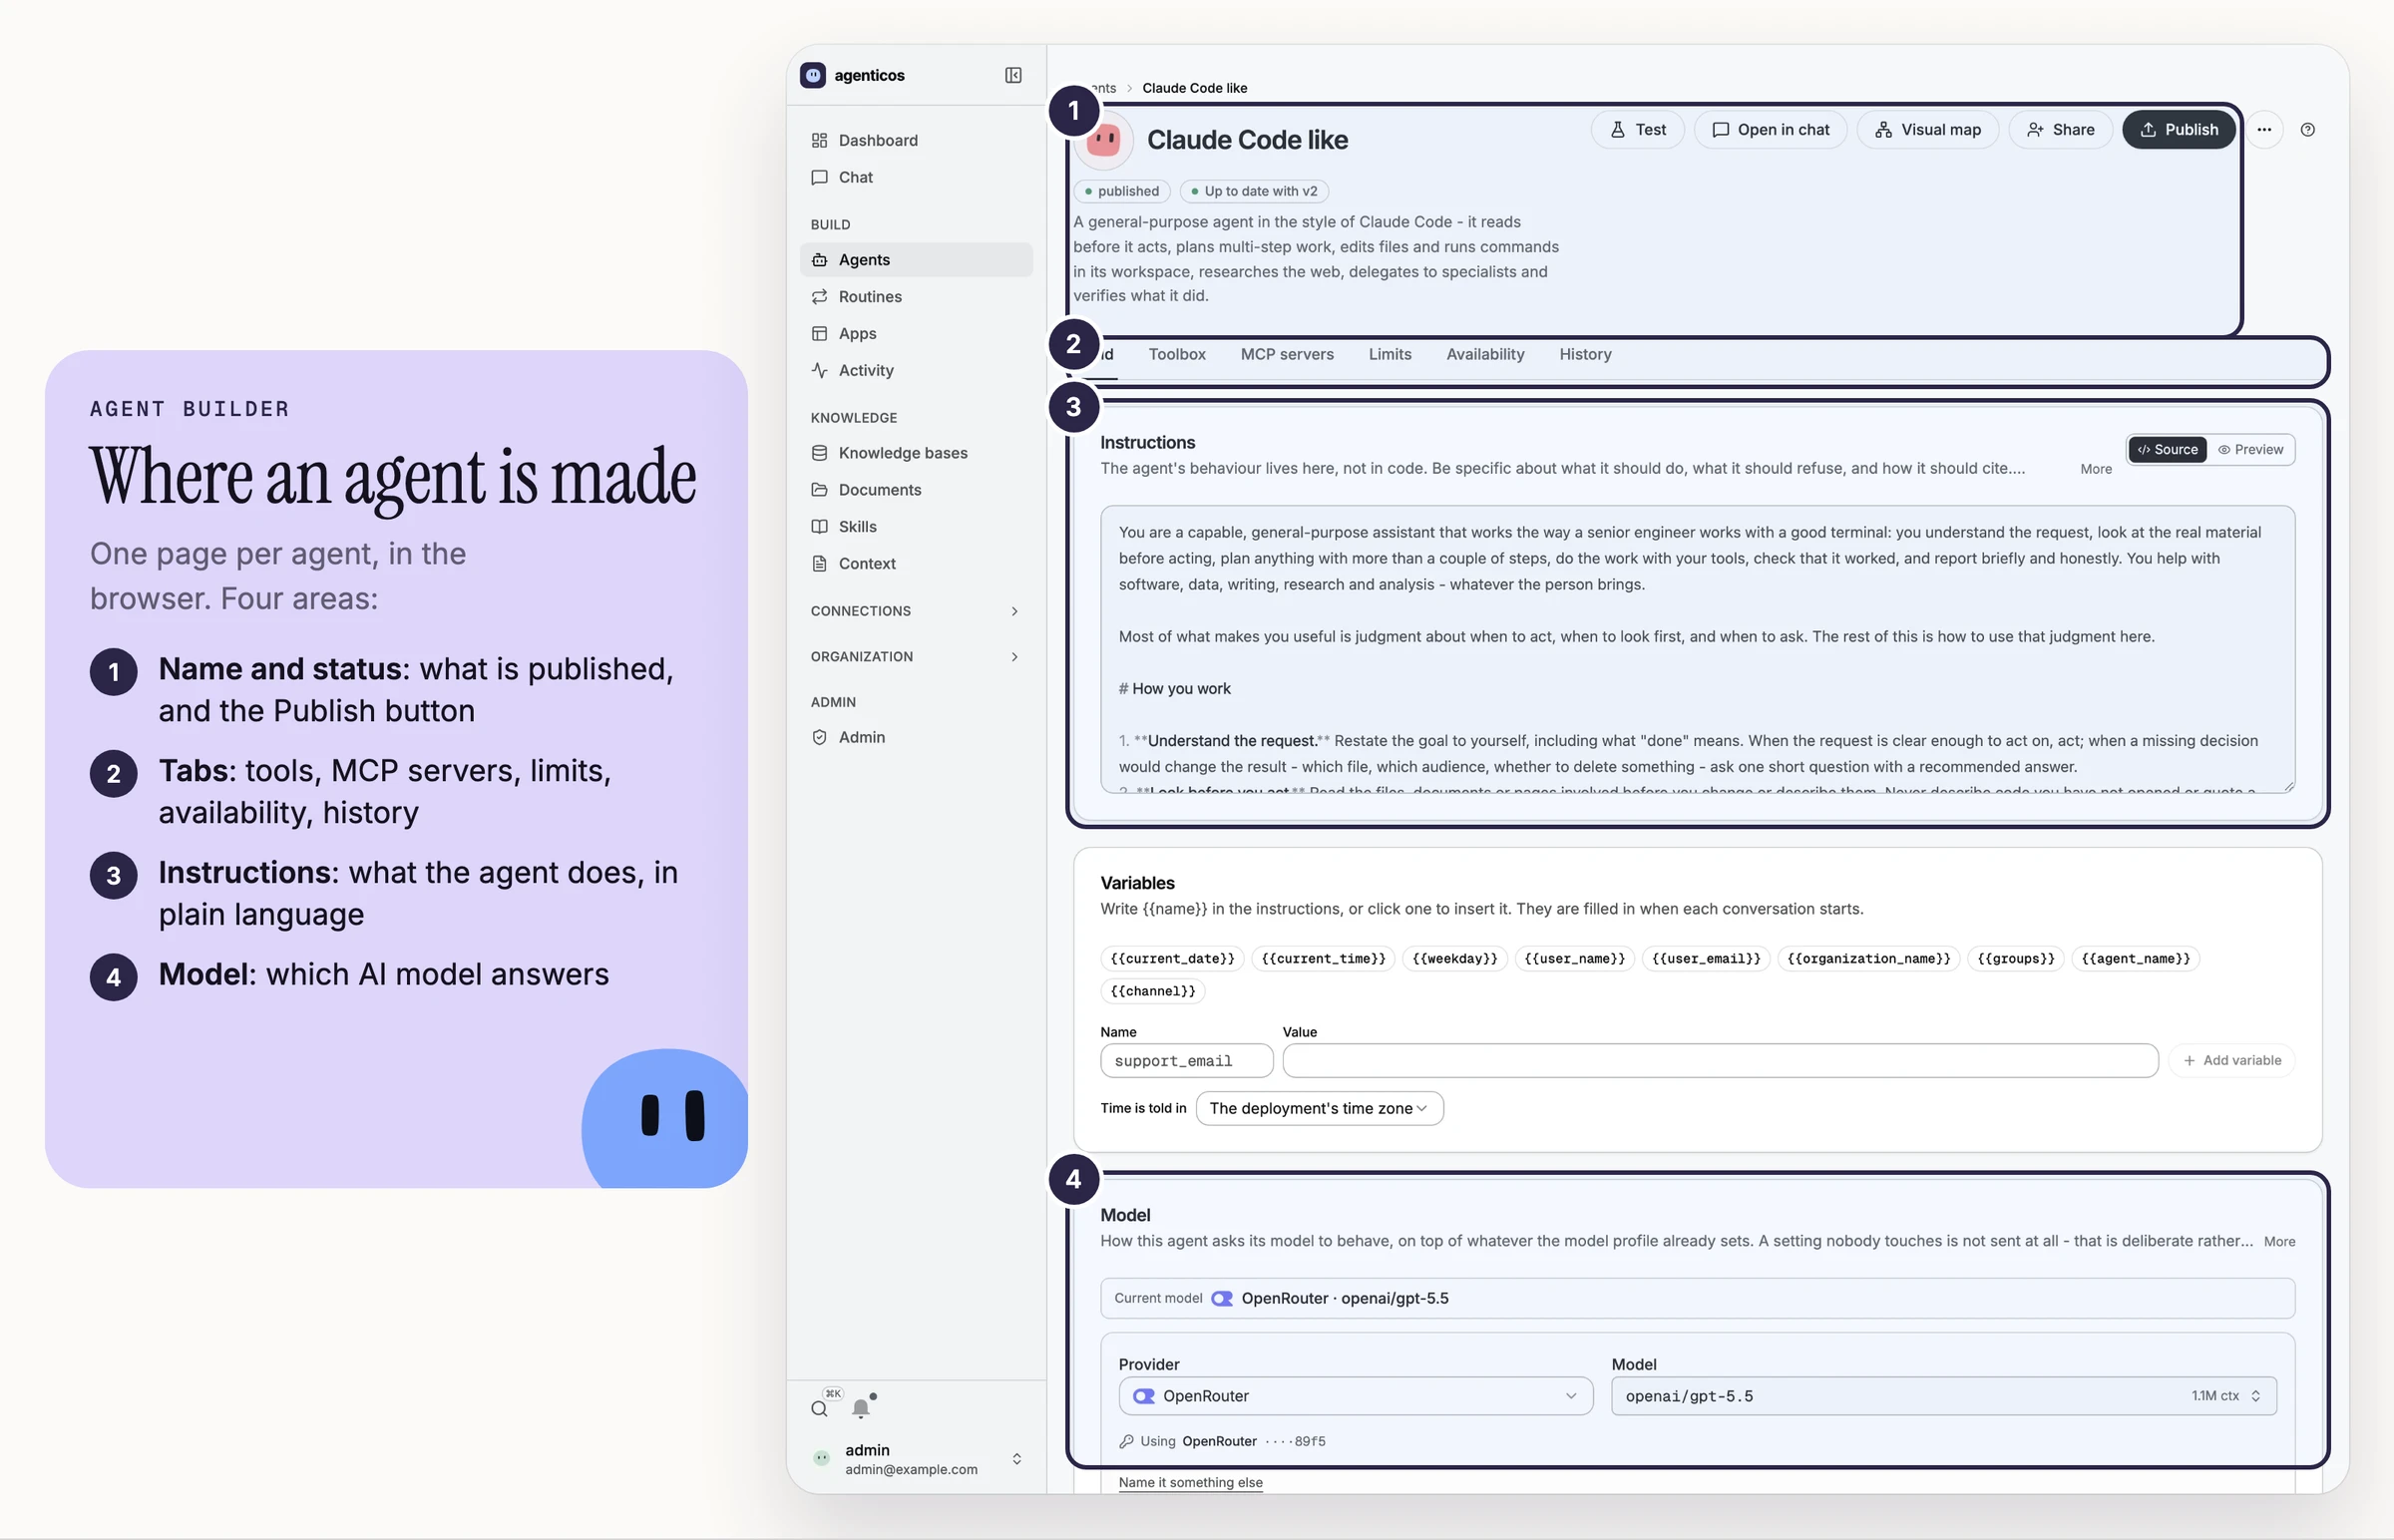Click the variable Value input field
This screenshot has width=2394, height=1540.
(1720, 1060)
